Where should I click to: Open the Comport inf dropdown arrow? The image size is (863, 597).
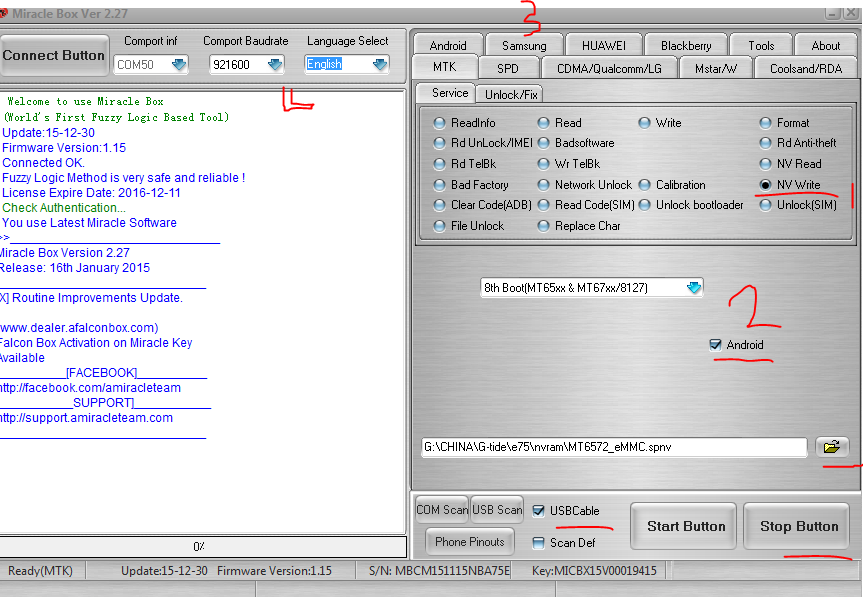coord(179,65)
